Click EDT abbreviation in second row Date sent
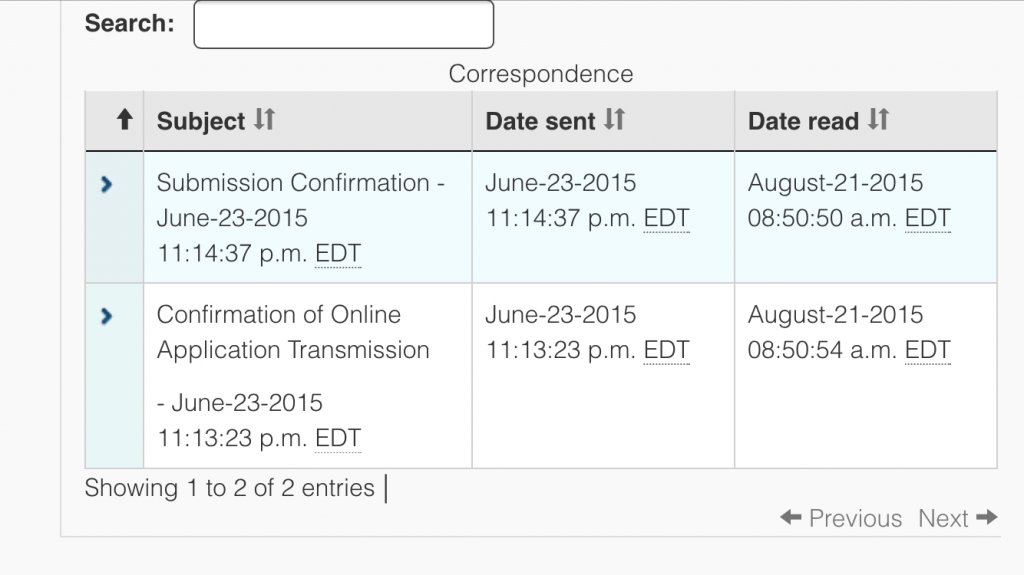 click(666, 350)
